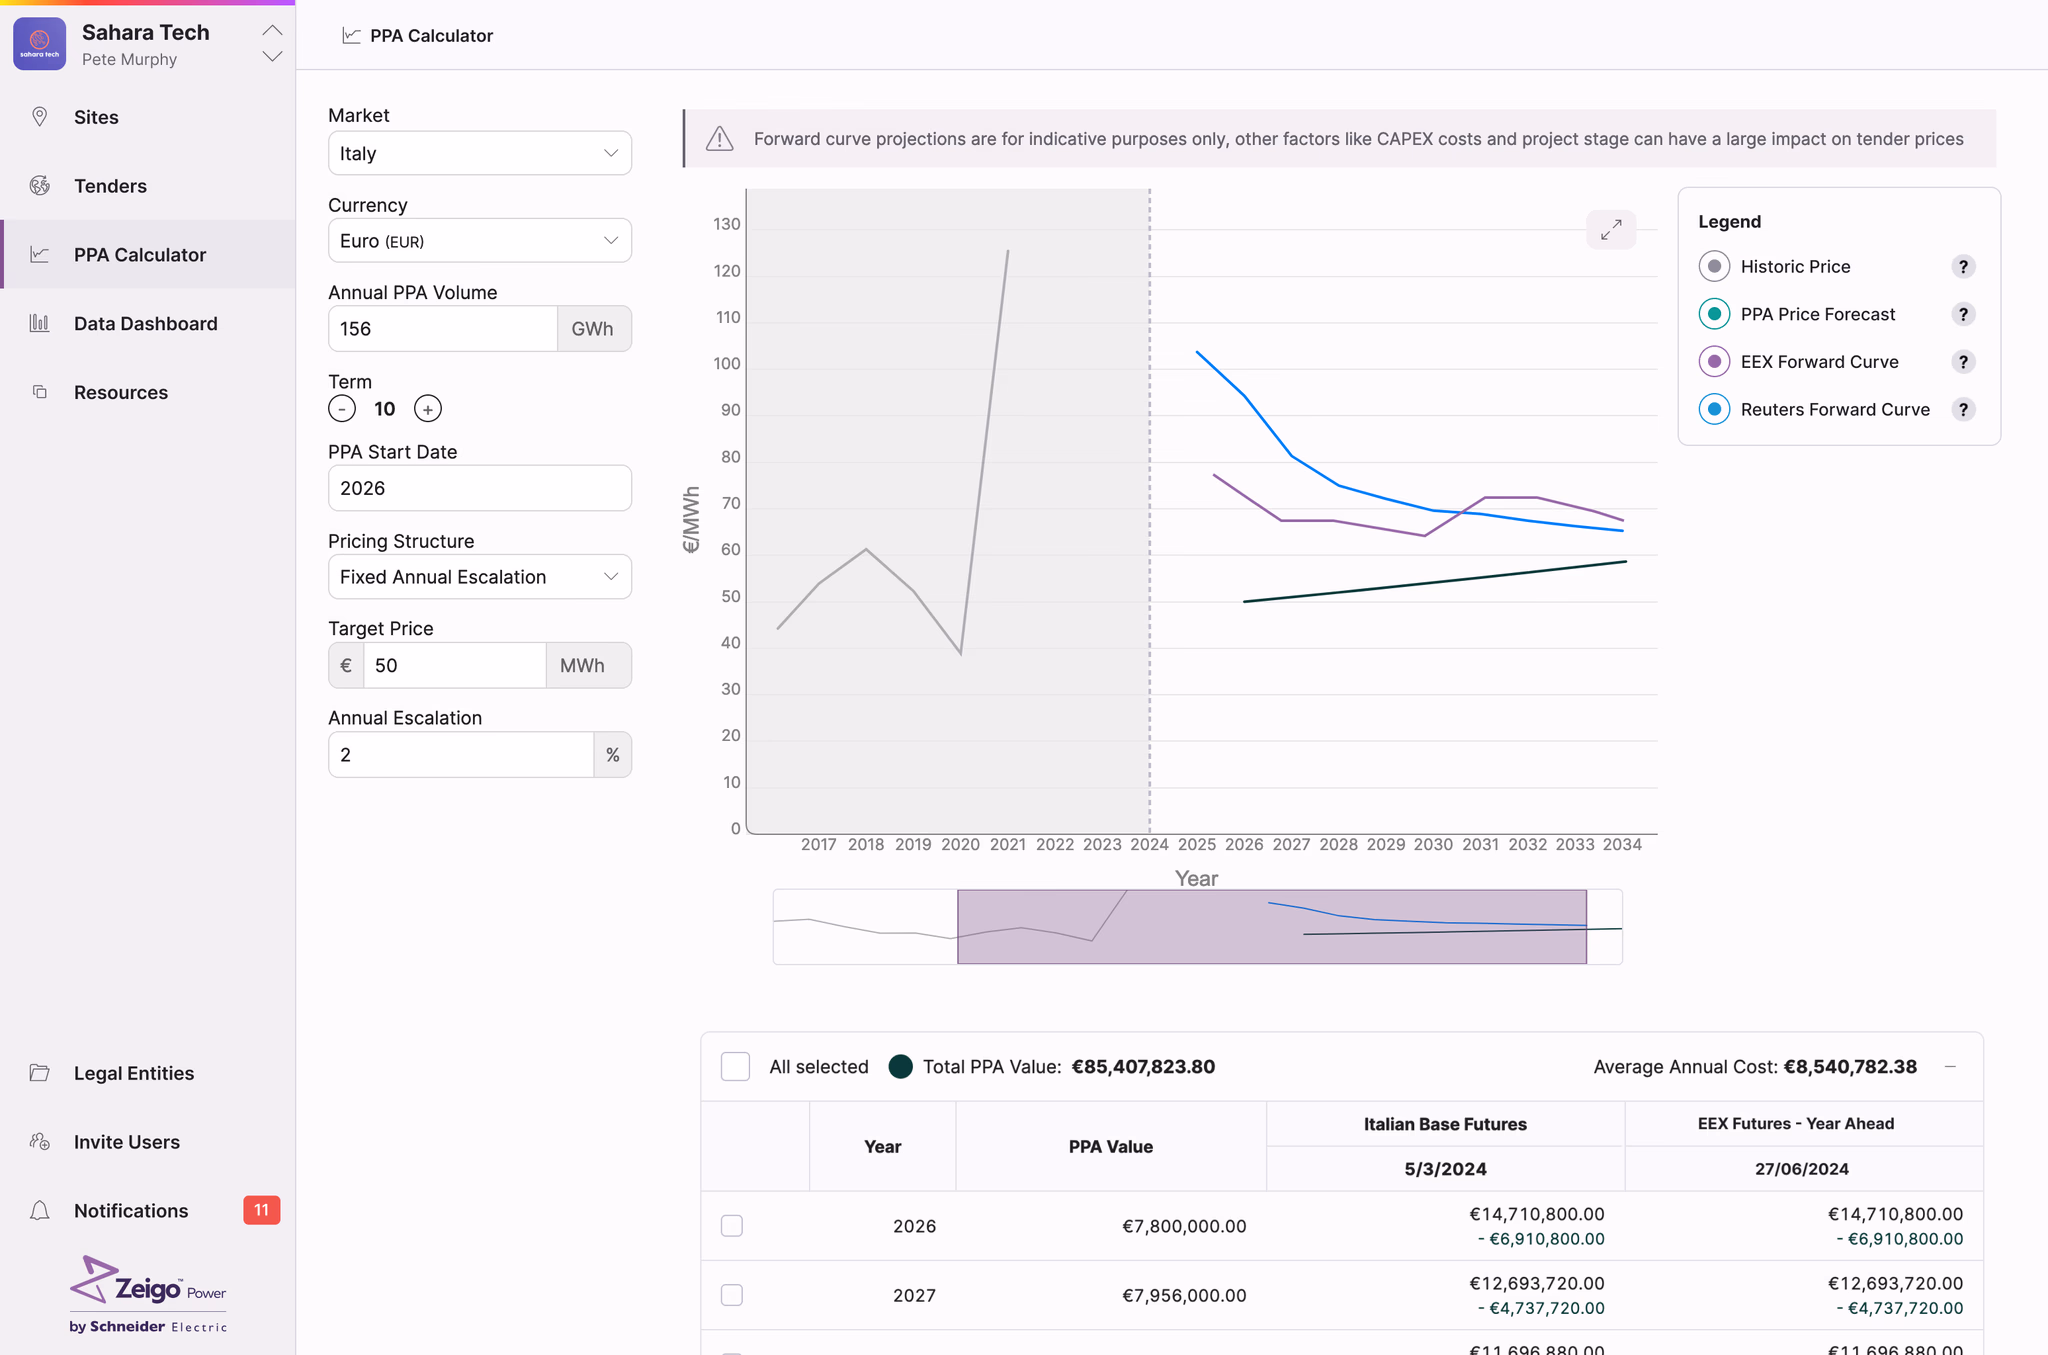The image size is (2048, 1355).
Task: Open help for PPA Price Forecast
Action: pyautogui.click(x=1963, y=314)
